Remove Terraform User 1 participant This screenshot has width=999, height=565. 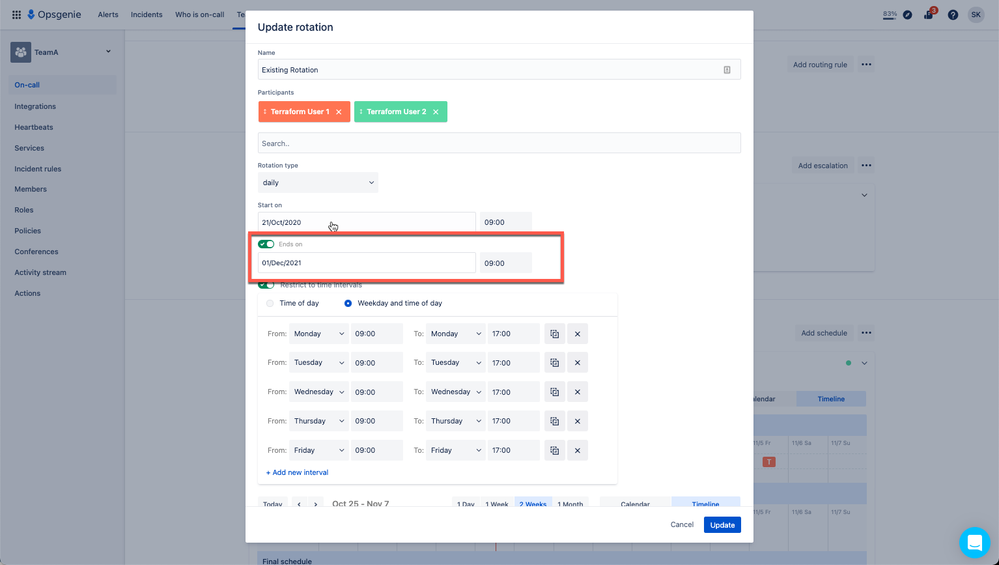pos(339,112)
